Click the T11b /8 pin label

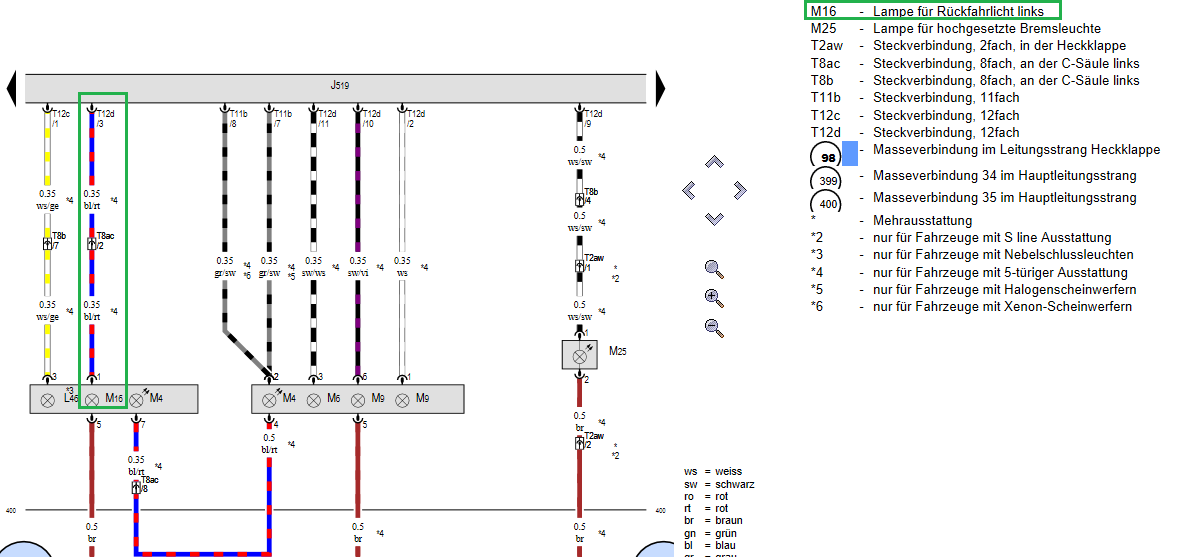tap(238, 118)
